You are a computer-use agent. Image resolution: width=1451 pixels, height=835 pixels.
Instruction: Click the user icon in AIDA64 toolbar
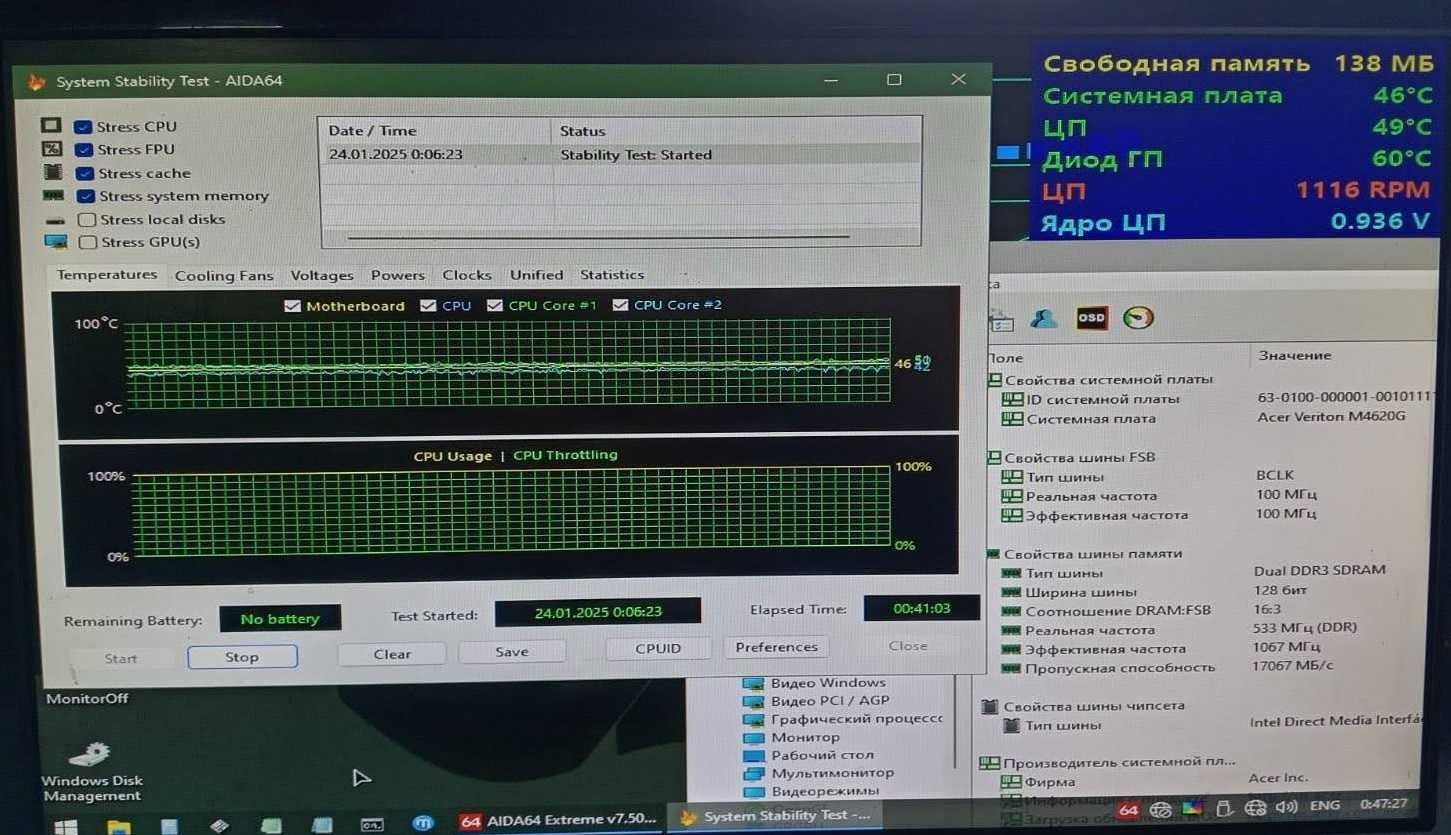[1043, 318]
